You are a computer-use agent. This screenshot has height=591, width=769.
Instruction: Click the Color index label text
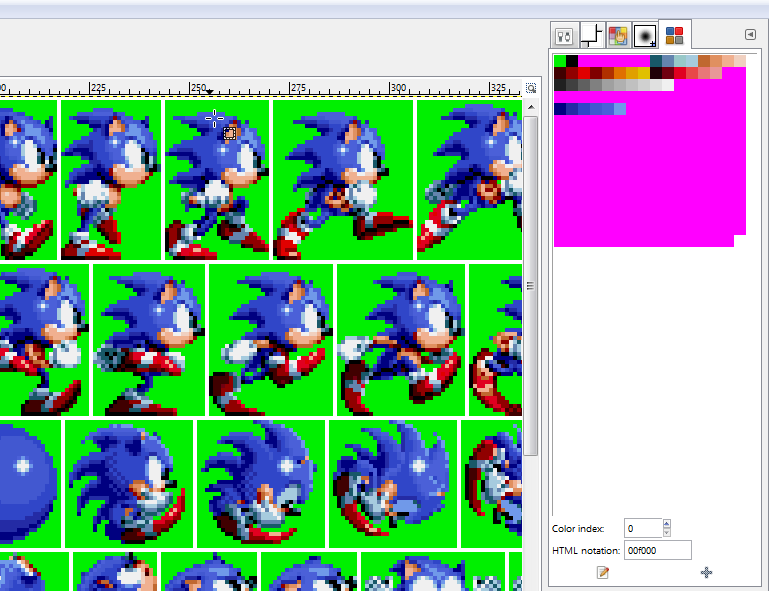click(x=578, y=529)
